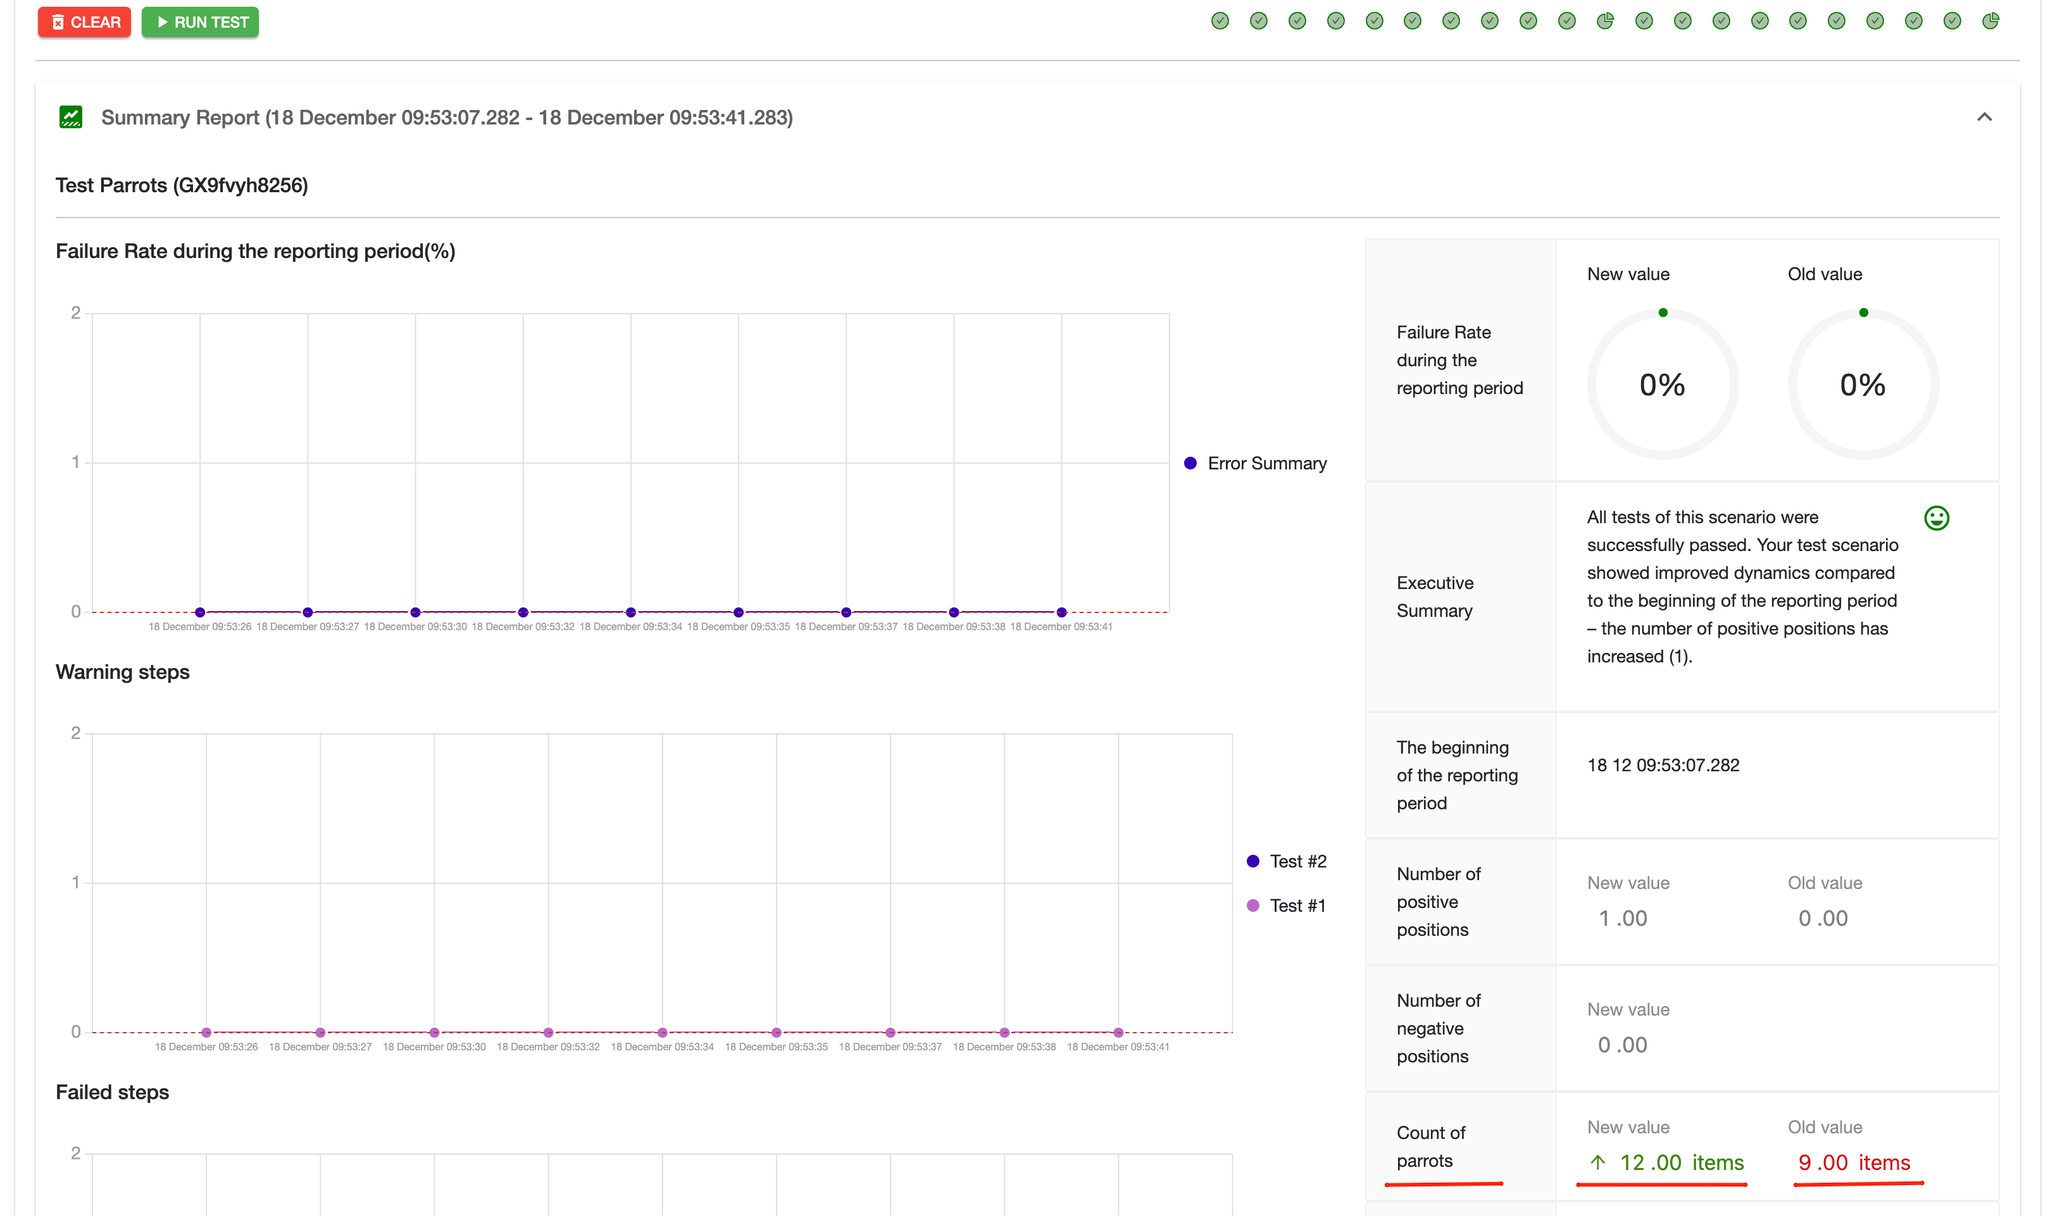
Task: Toggle Test #2 legend series
Action: (1287, 861)
